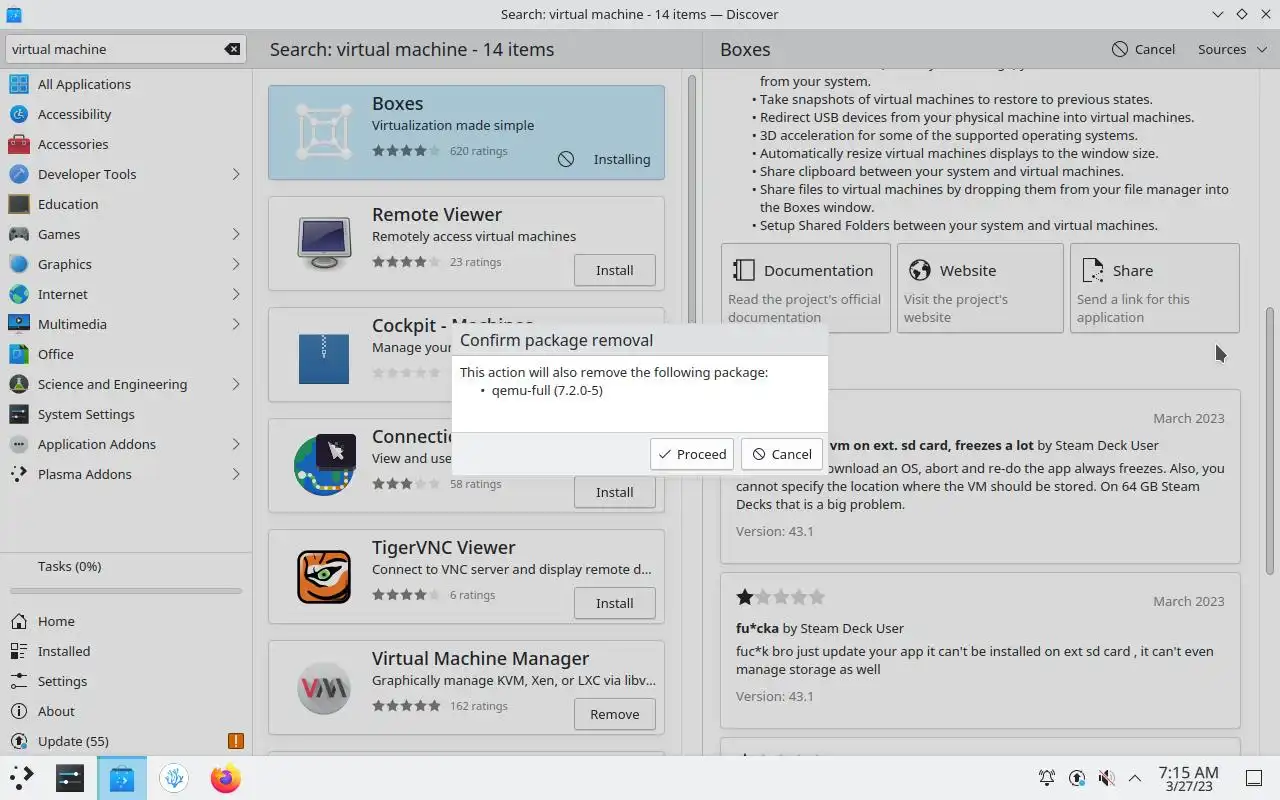Expand Plasma Addons category
Screen dimensions: 1280x800
click(x=236, y=474)
